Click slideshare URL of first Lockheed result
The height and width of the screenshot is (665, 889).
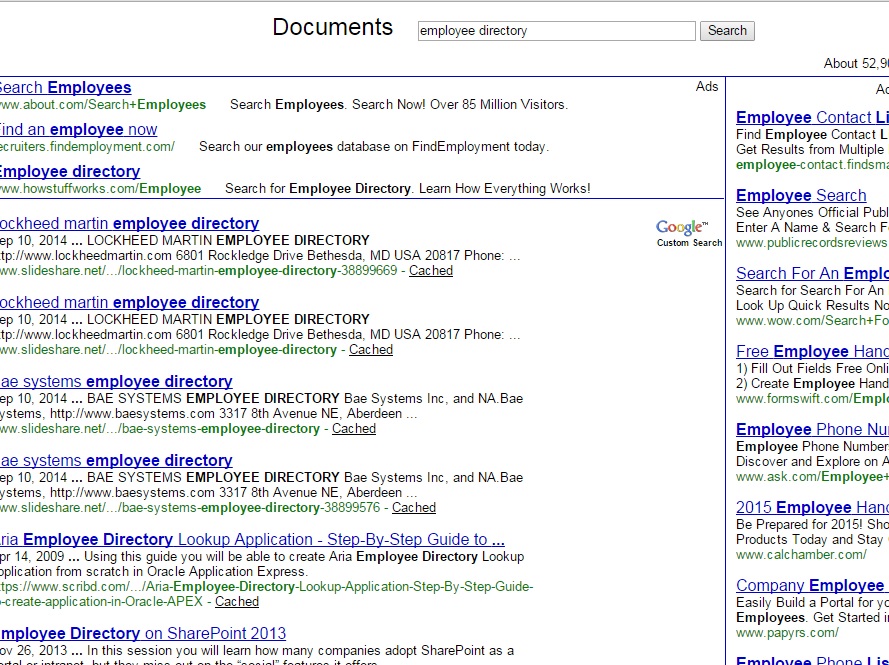[x=198, y=270]
